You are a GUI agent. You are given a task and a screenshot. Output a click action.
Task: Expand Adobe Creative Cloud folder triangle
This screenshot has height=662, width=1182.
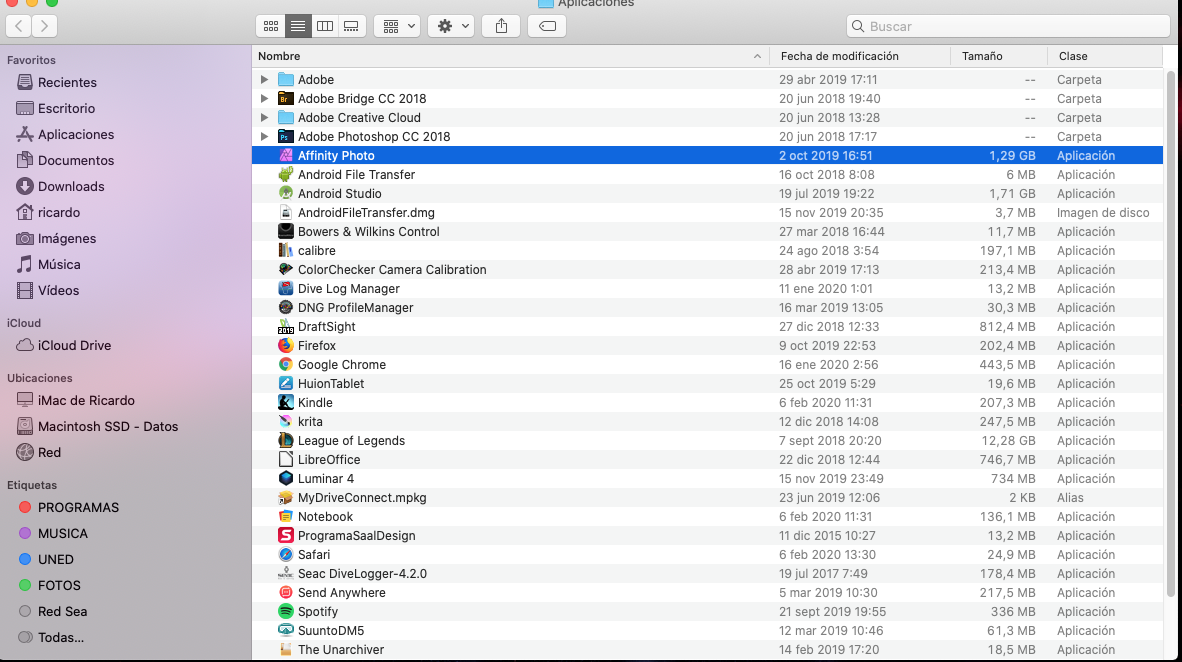point(264,118)
